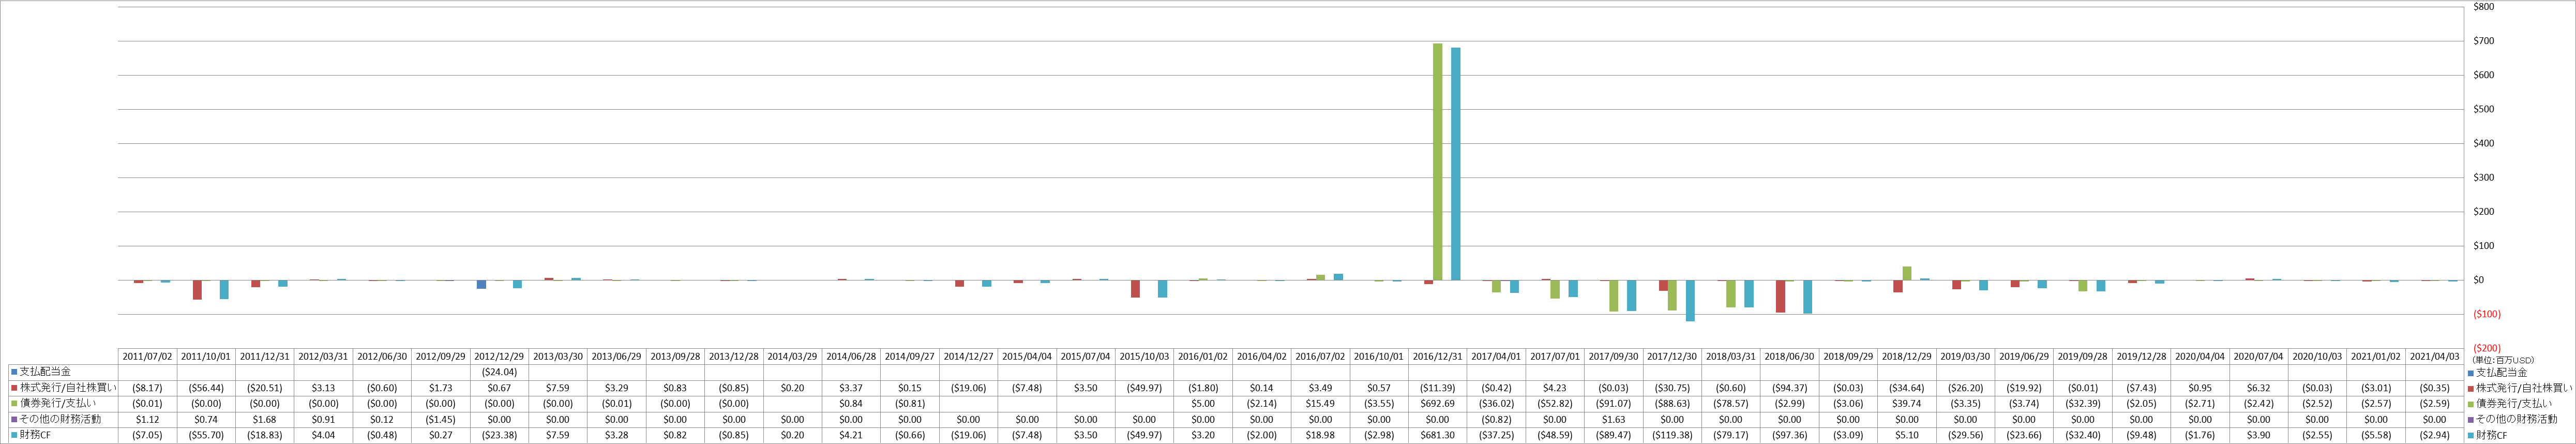
Task: Select the 2011/07/02 date header
Action: coord(147,356)
